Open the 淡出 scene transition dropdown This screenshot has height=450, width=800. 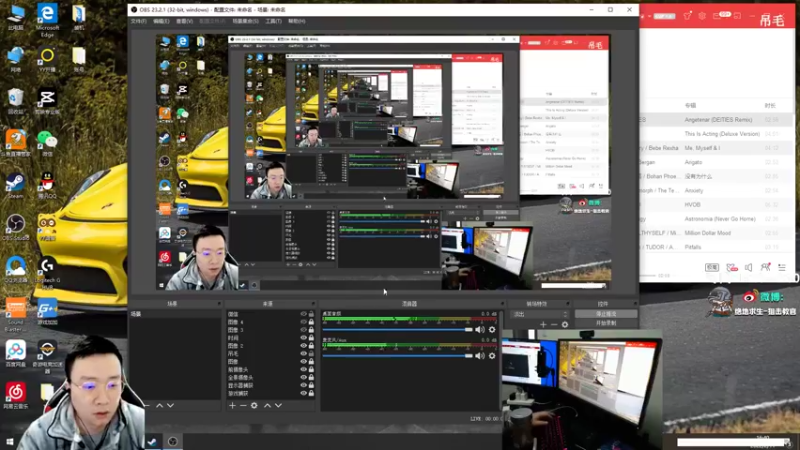pos(540,314)
